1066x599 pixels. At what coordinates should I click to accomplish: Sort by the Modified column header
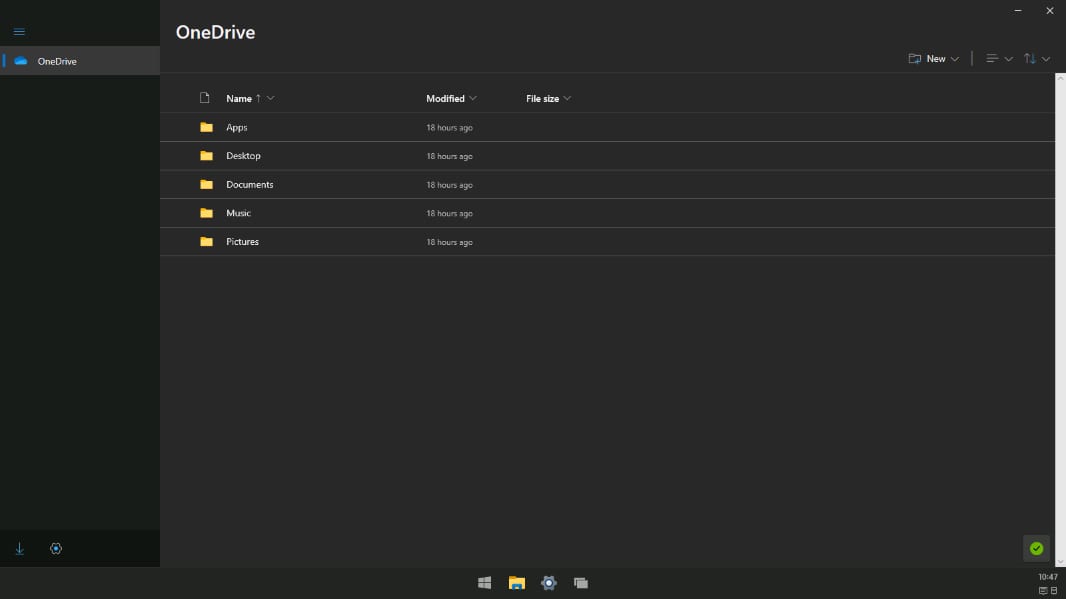tap(445, 99)
